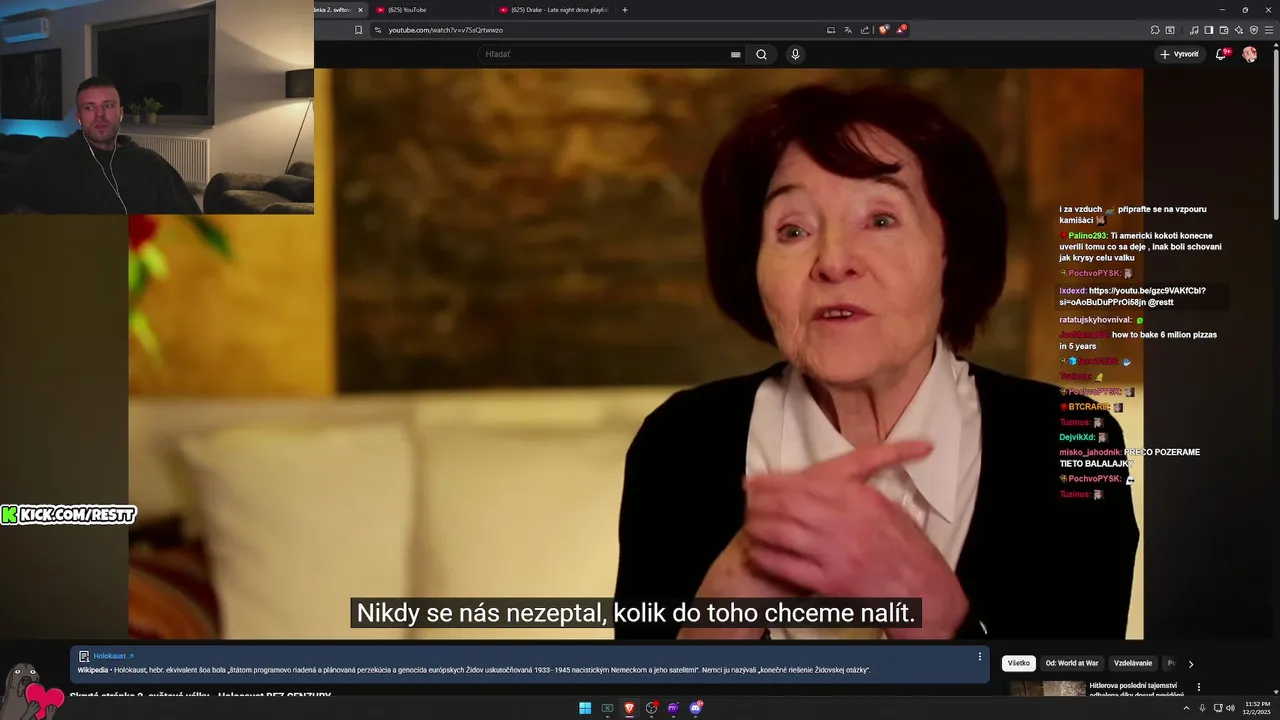Switch to the '(625) YouTube' tab
The height and width of the screenshot is (720, 1280).
coord(430,10)
